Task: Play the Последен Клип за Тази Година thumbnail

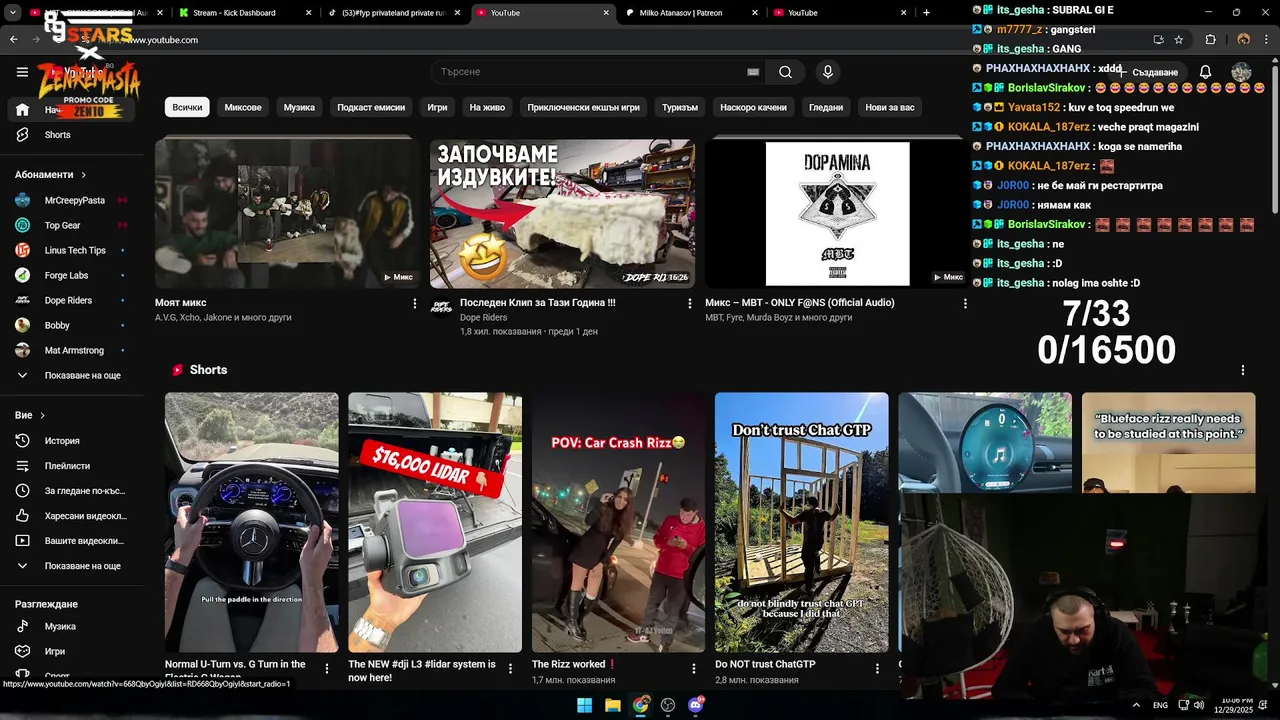Action: 562,214
